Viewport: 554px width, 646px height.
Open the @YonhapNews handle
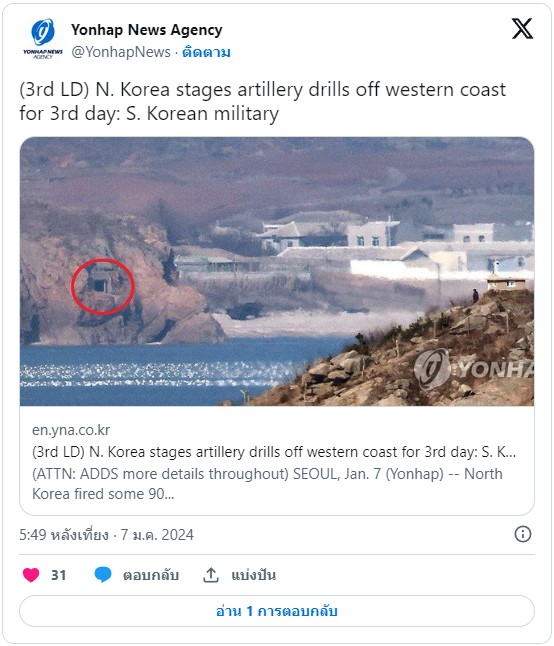point(121,52)
